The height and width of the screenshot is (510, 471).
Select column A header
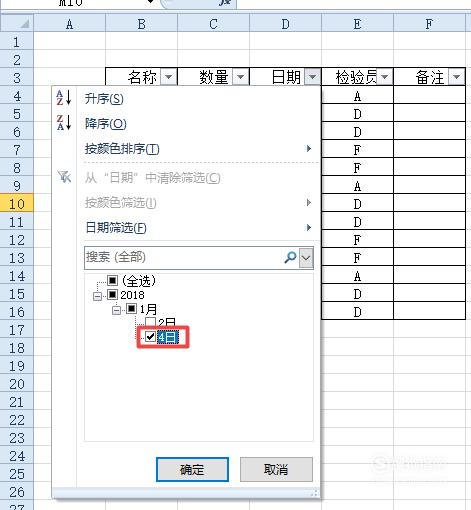[x=69, y=24]
